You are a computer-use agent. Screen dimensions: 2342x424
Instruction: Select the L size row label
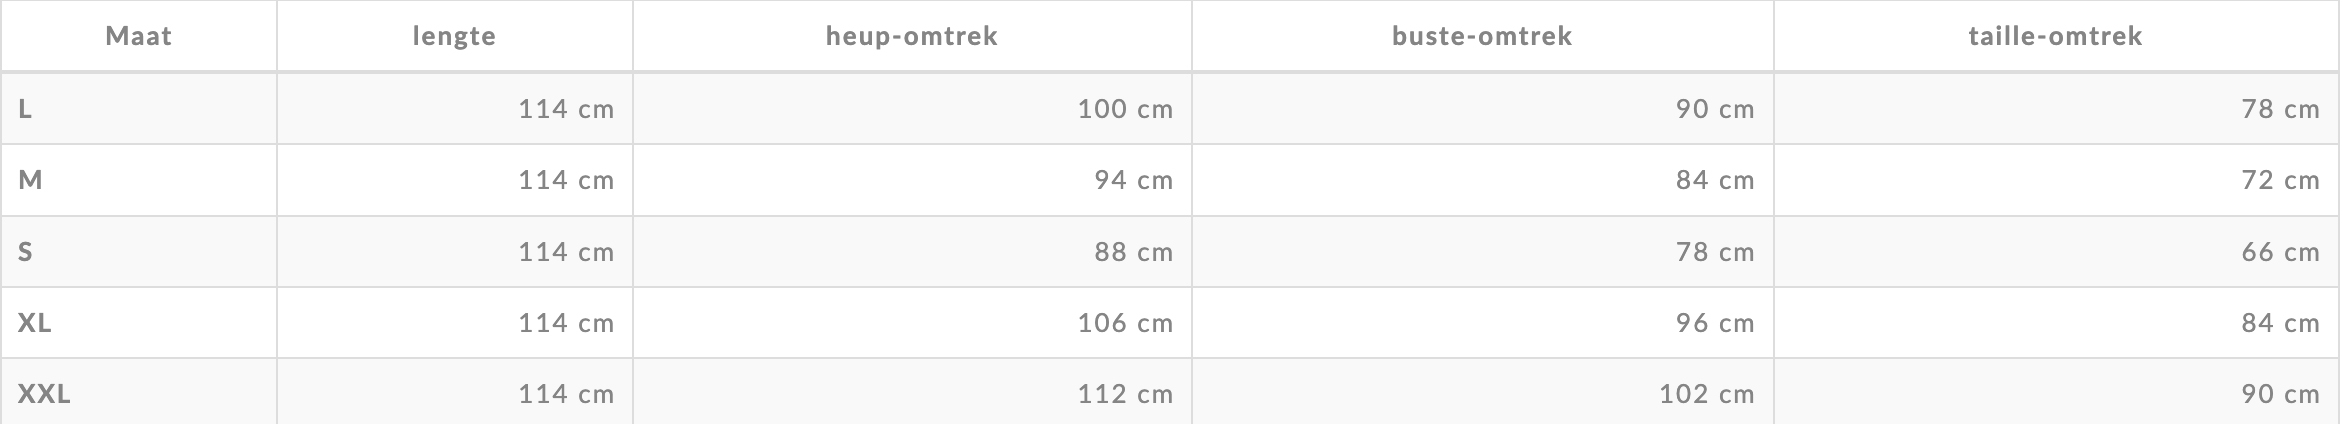pyautogui.click(x=139, y=109)
